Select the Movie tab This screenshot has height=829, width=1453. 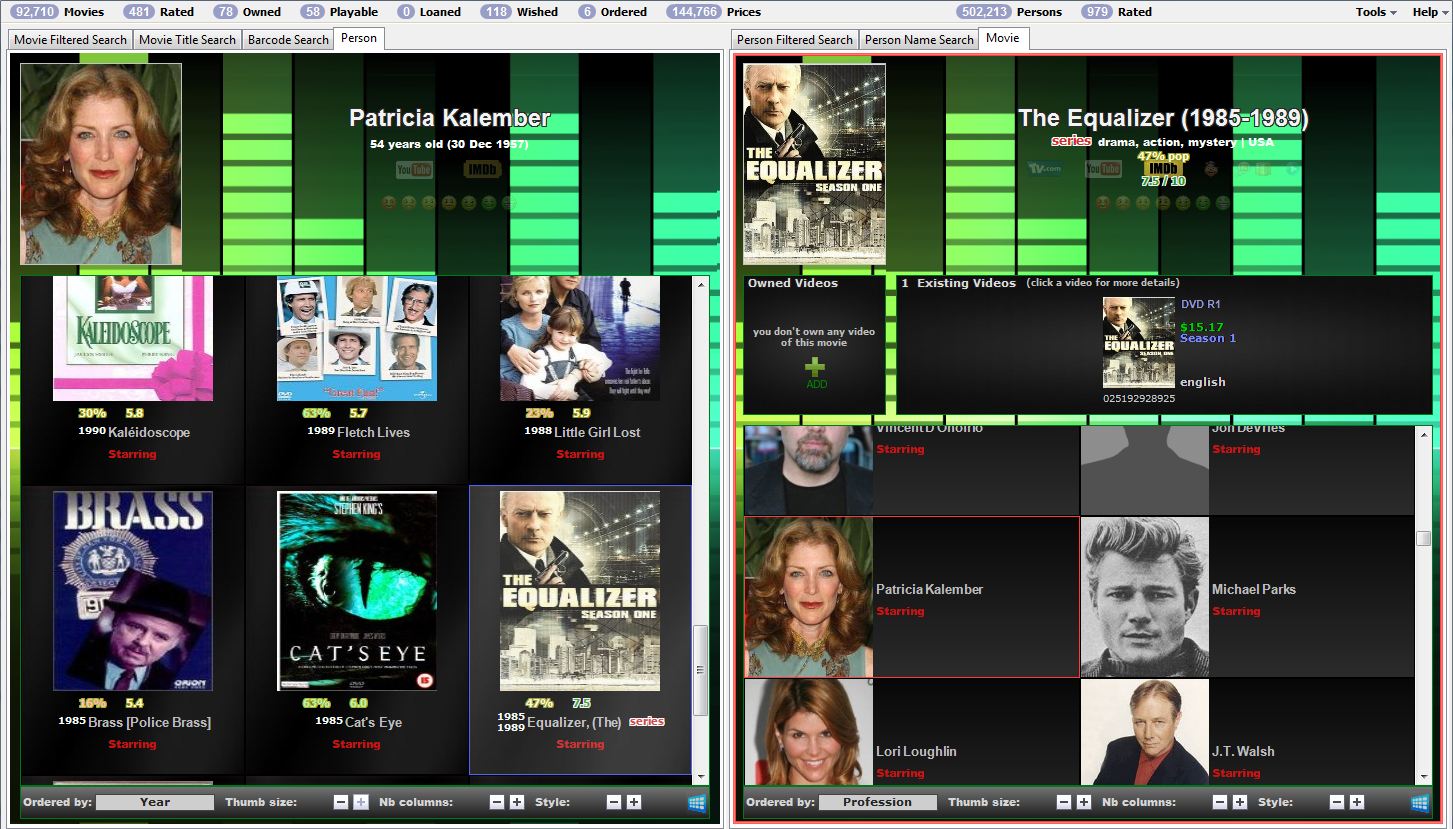pyautogui.click(x=1003, y=38)
